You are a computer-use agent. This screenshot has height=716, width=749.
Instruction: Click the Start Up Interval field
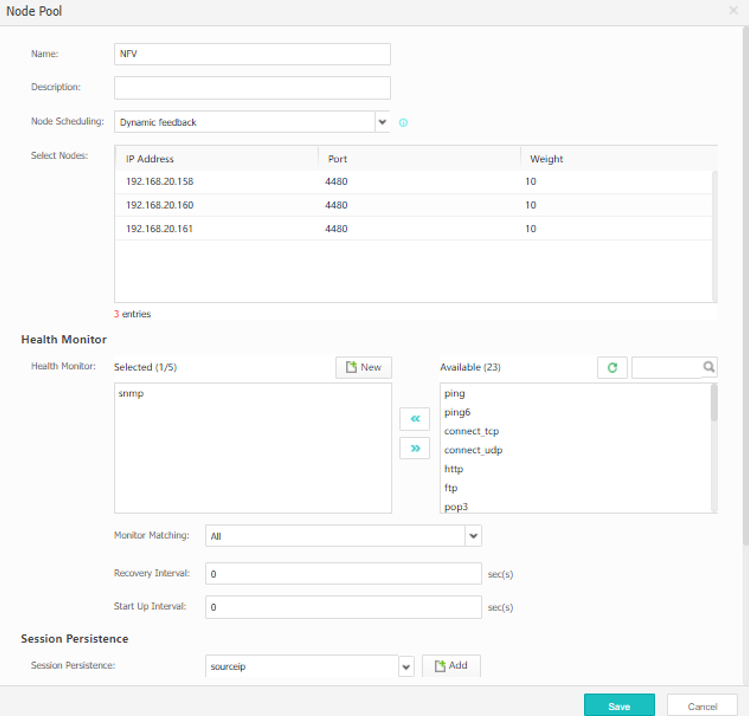coord(343,607)
